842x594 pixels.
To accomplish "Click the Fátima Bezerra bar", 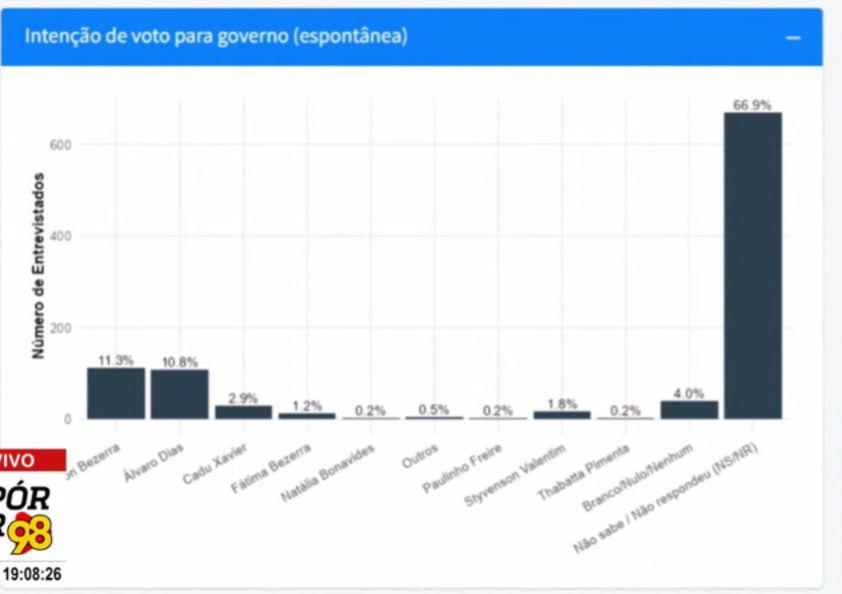I will [x=307, y=415].
